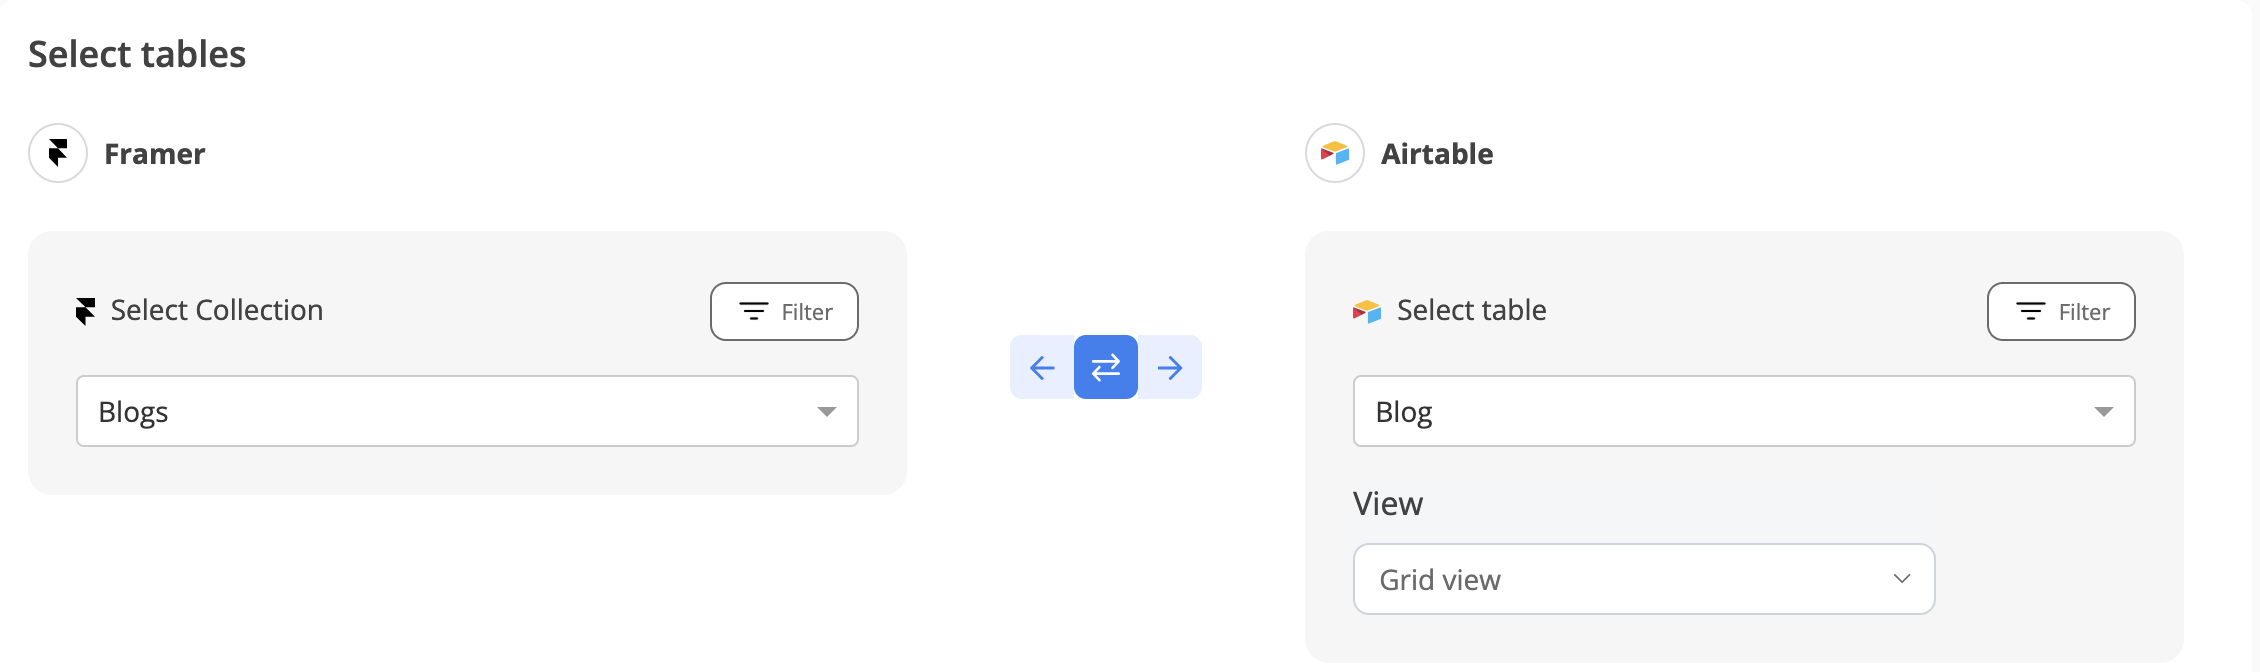Click the Airtable logo in the header

(1335, 153)
